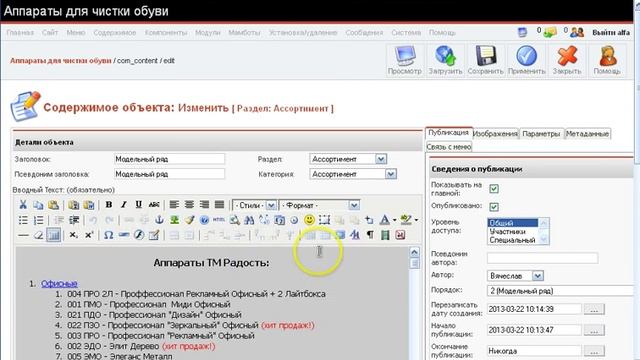Open the Find binoculars tool
The width and height of the screenshot is (640, 360).
(x=249, y=220)
